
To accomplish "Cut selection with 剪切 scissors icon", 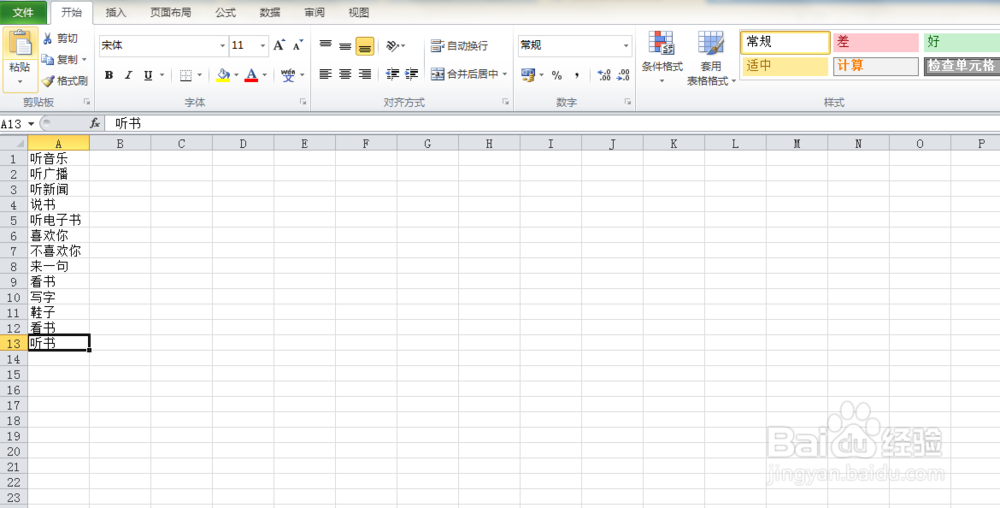I will click(59, 38).
